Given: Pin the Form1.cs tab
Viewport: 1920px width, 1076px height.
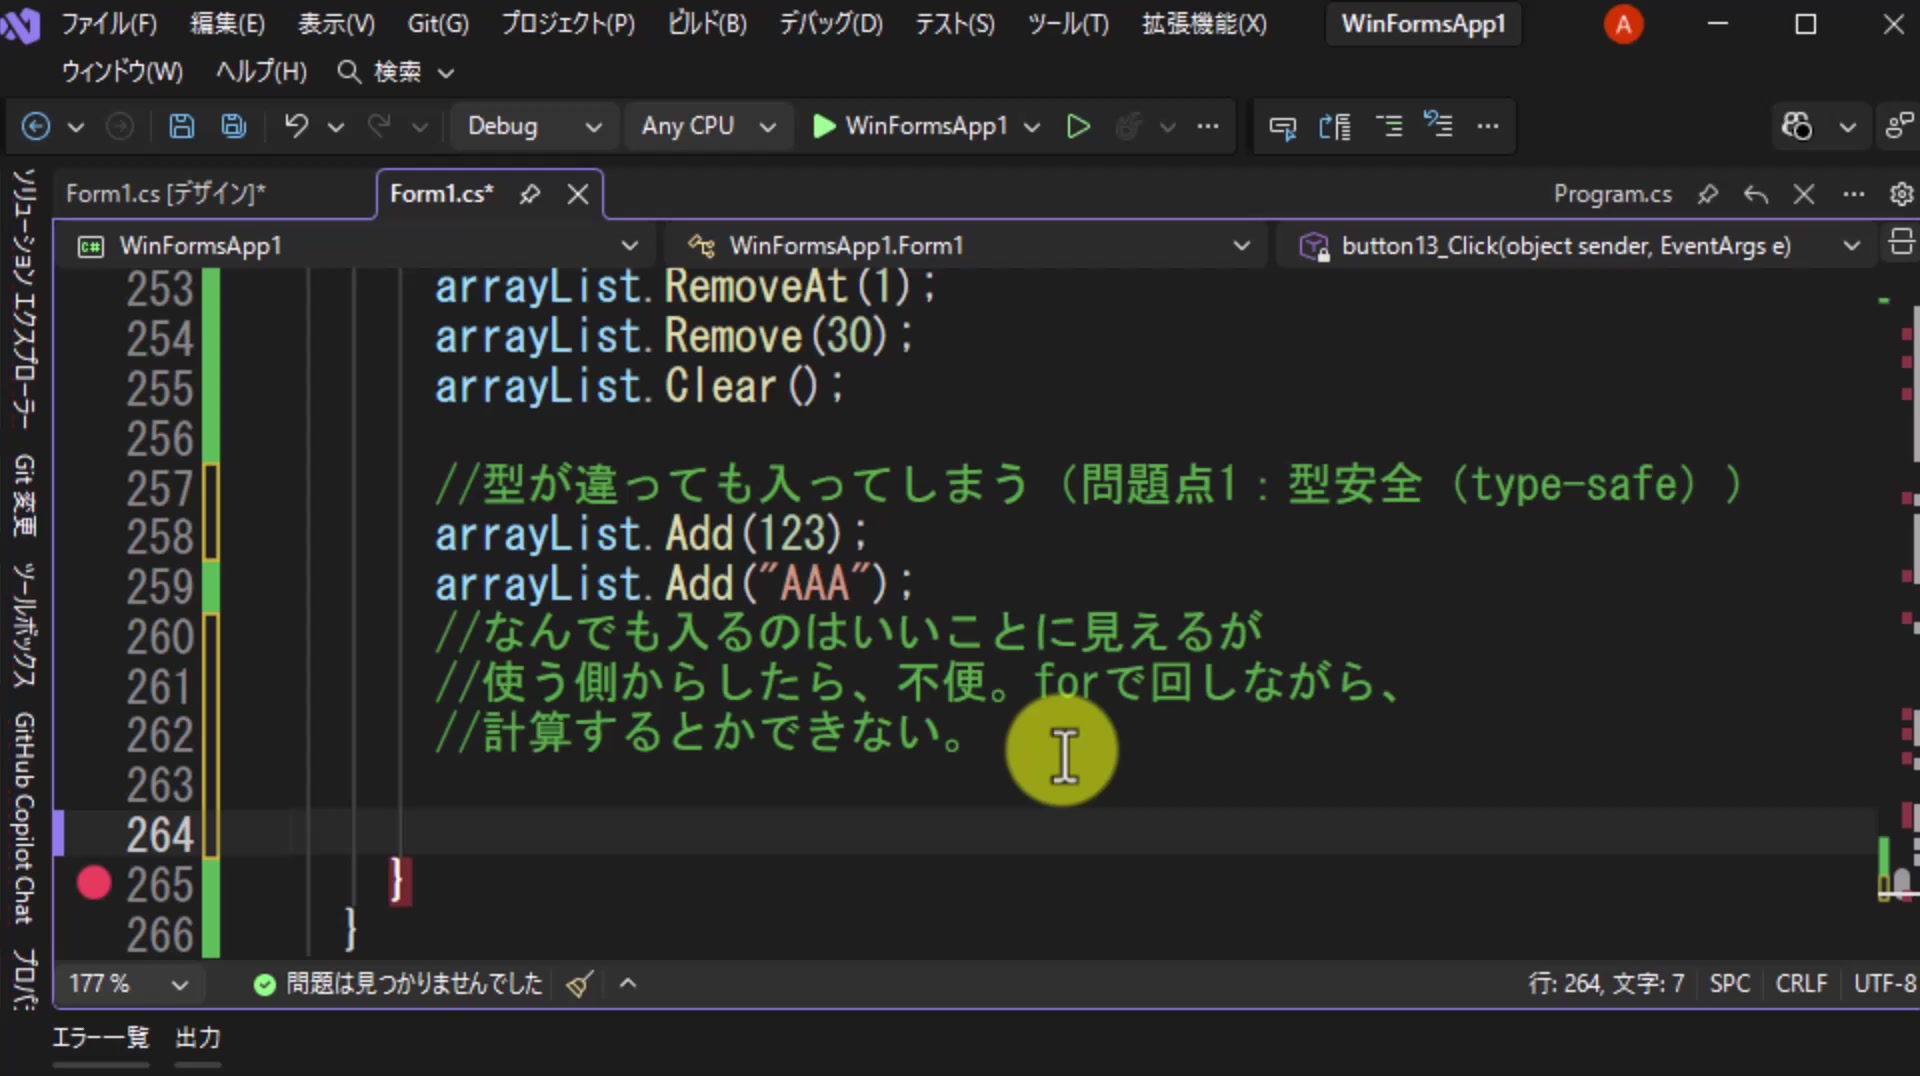Looking at the screenshot, I should (530, 194).
